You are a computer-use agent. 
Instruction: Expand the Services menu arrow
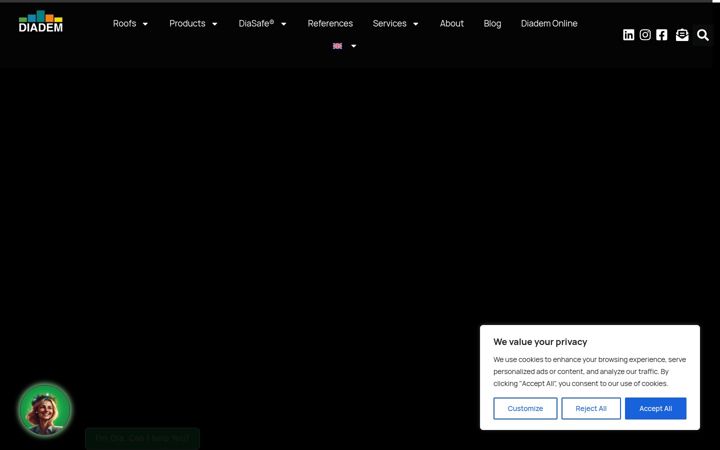(x=416, y=24)
